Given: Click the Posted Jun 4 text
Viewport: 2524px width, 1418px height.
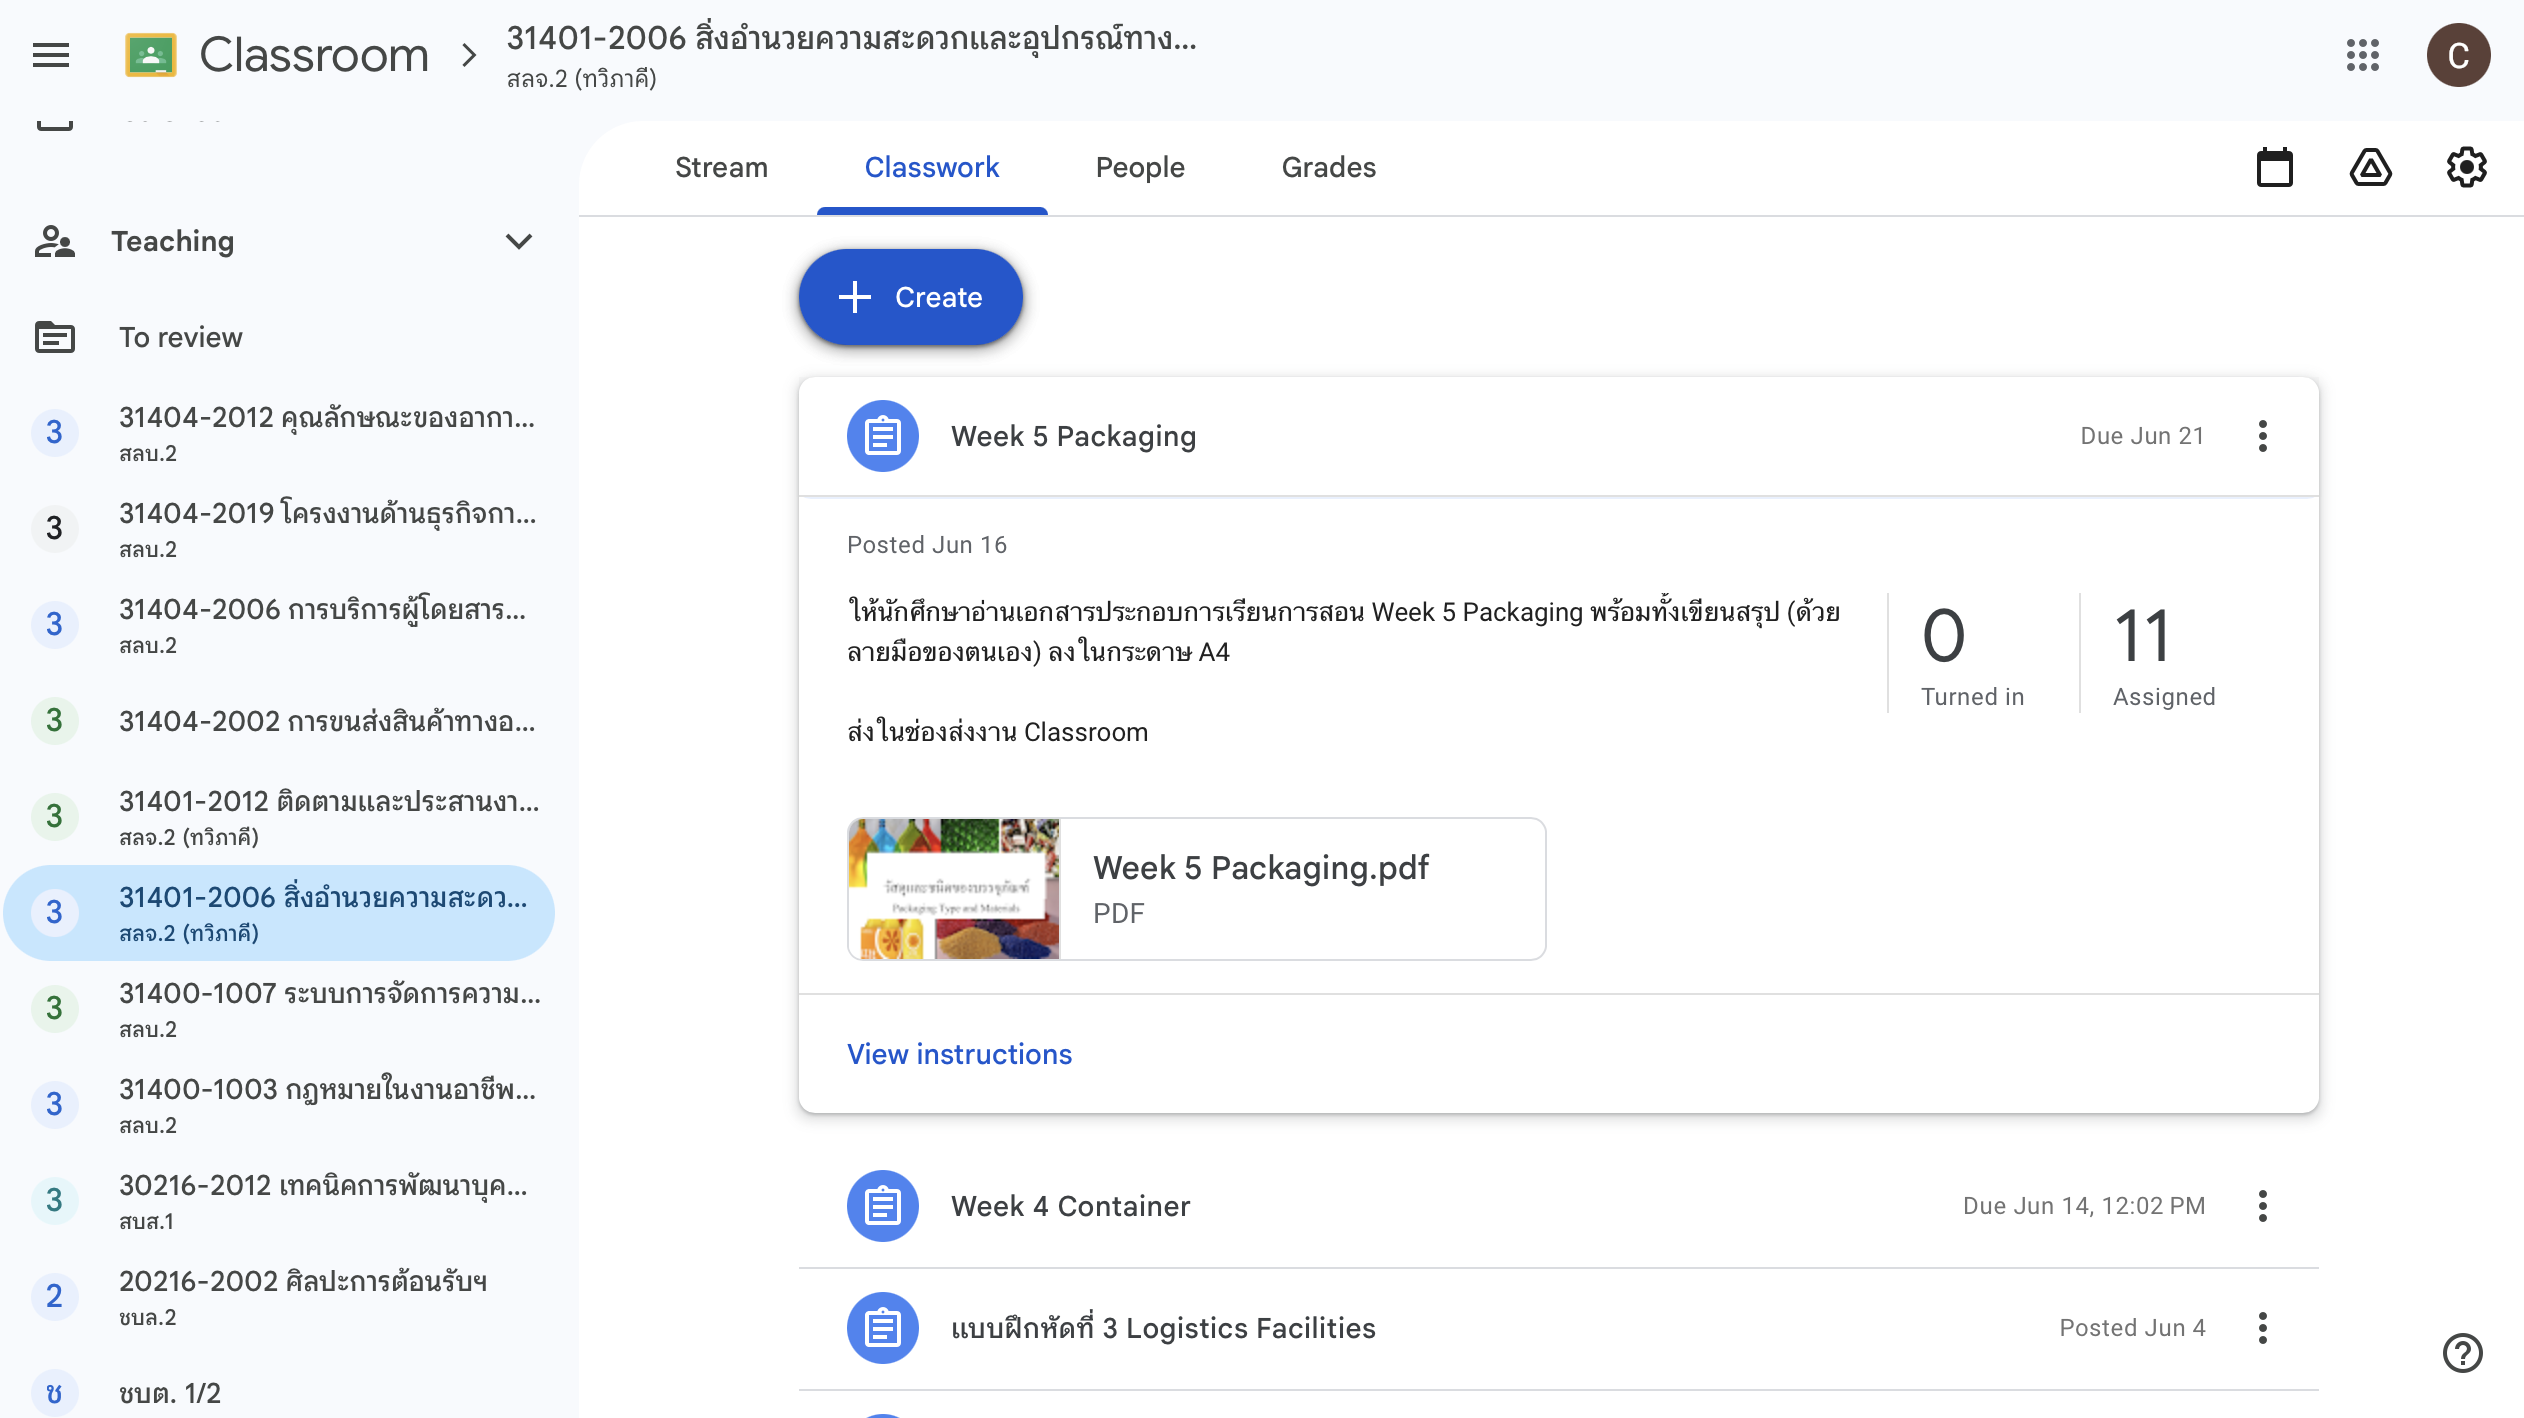Looking at the screenshot, I should point(2132,1328).
